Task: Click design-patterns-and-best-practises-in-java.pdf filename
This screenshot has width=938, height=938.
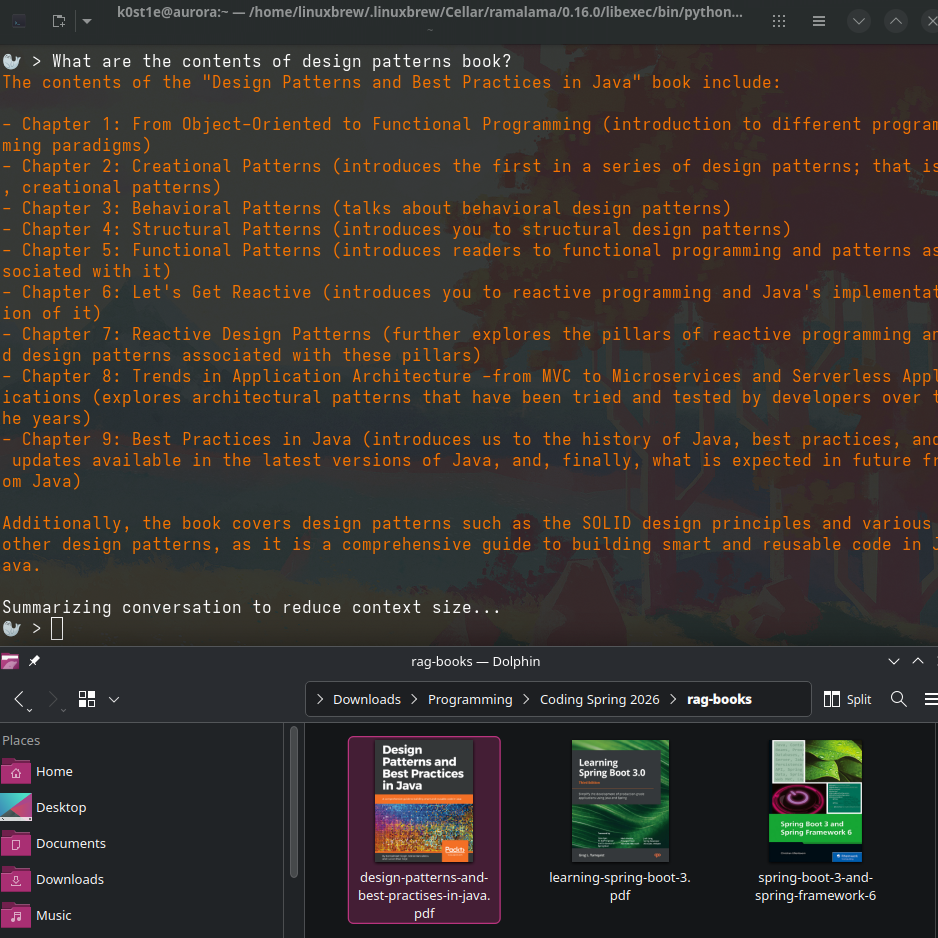Action: point(424,896)
